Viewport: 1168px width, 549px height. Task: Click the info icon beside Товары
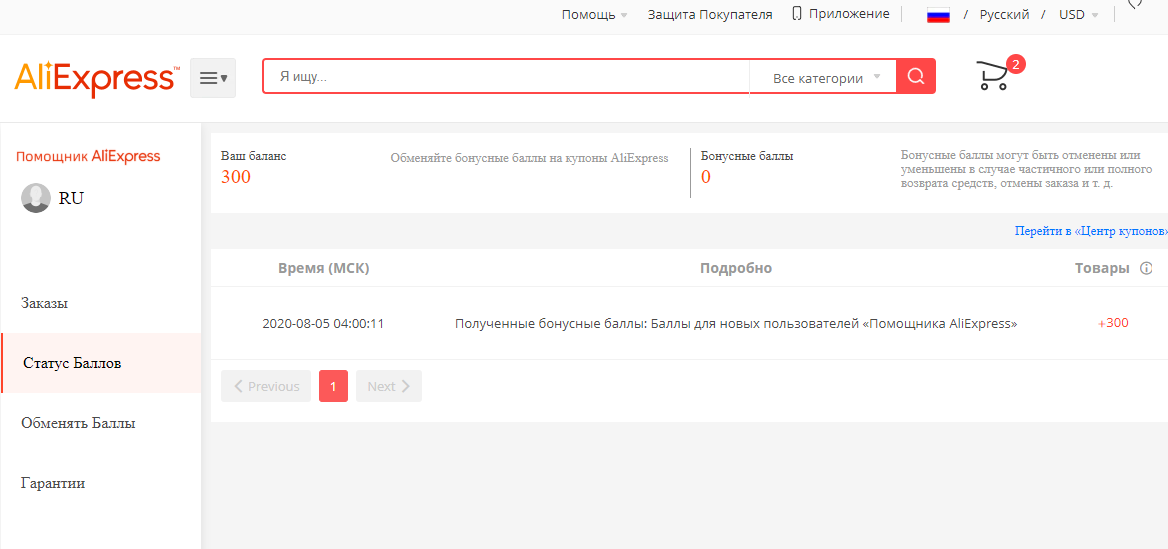coord(1146,268)
